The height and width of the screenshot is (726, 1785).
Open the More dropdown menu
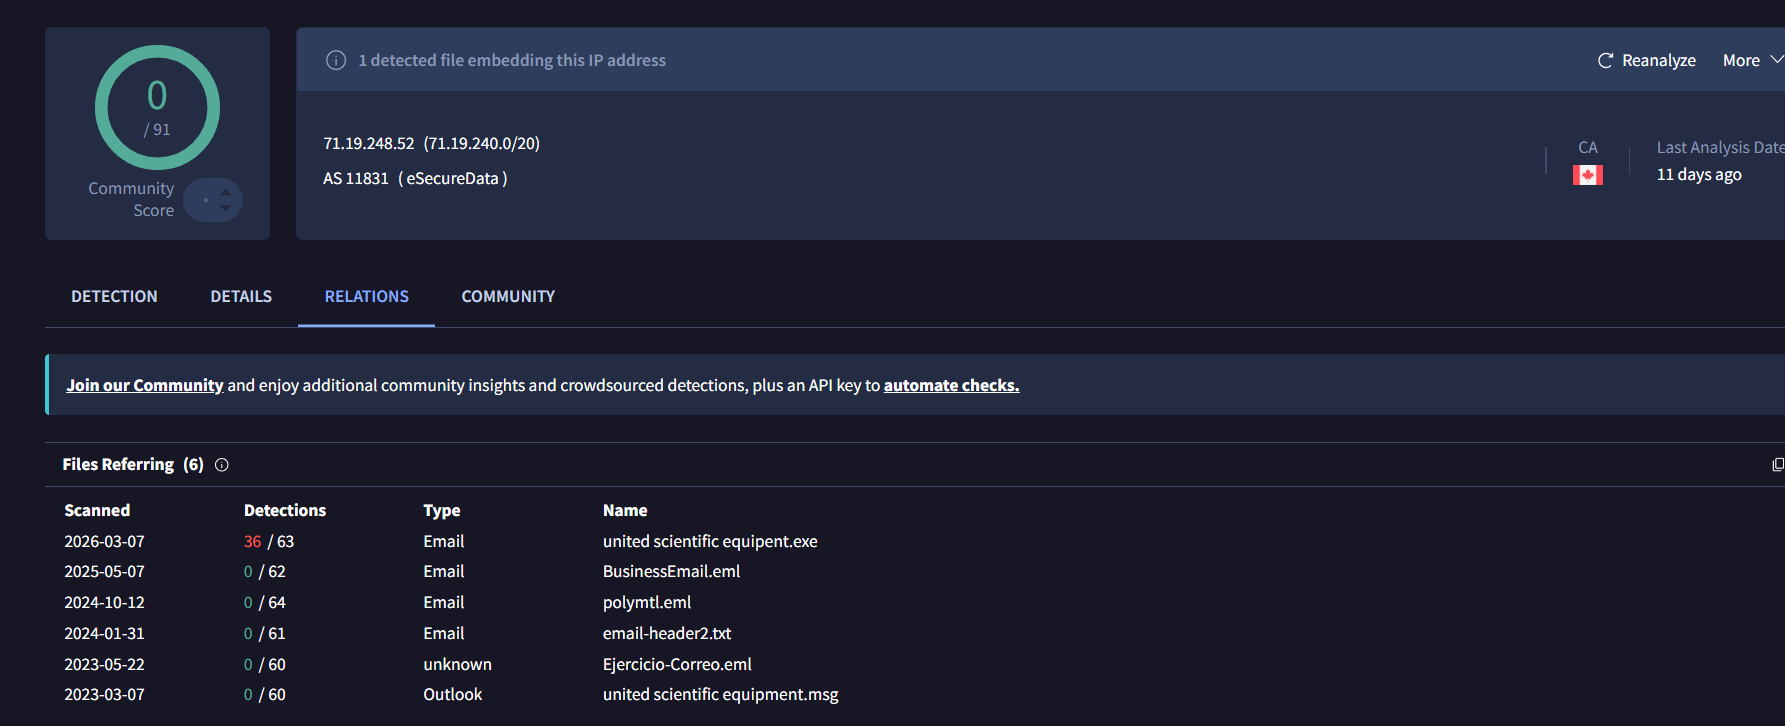tap(1752, 61)
